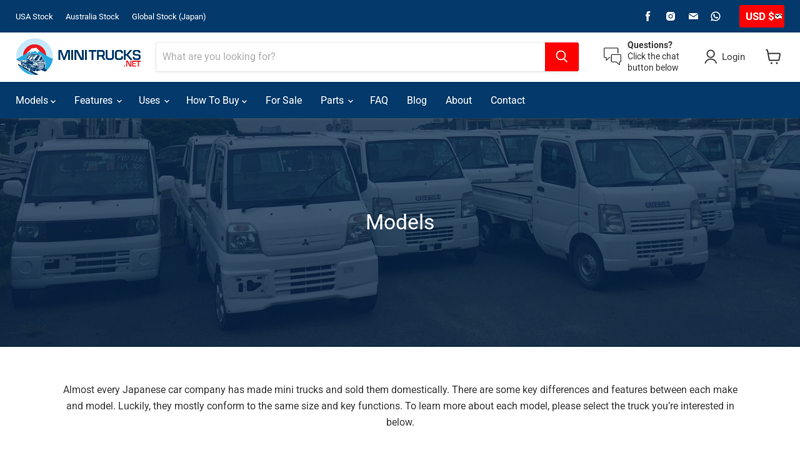Viewport: 800px width, 450px height.
Task: Expand the Uses dropdown menu
Action: [x=153, y=100]
